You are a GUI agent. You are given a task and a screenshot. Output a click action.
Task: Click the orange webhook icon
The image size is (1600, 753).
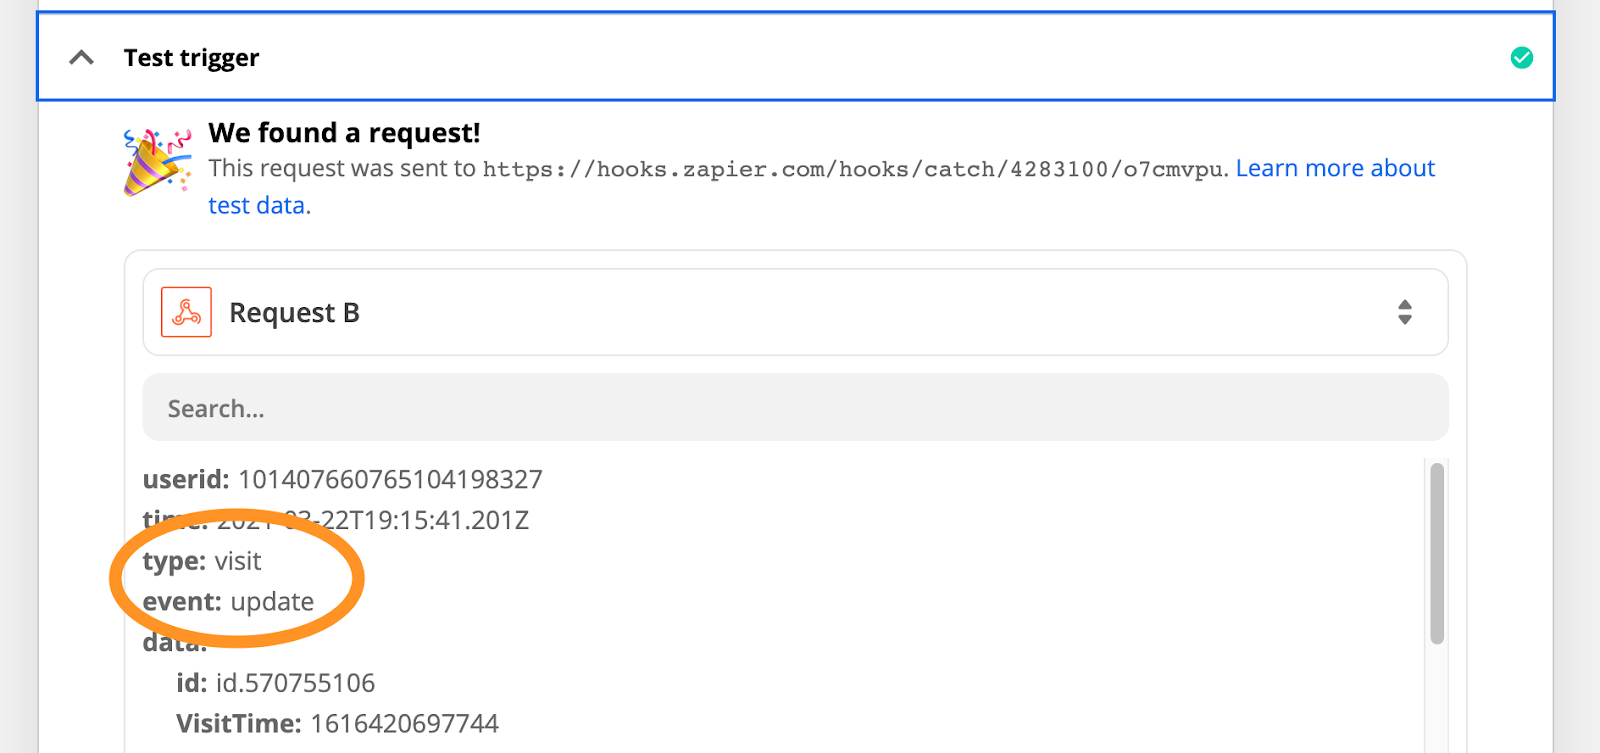(x=187, y=312)
